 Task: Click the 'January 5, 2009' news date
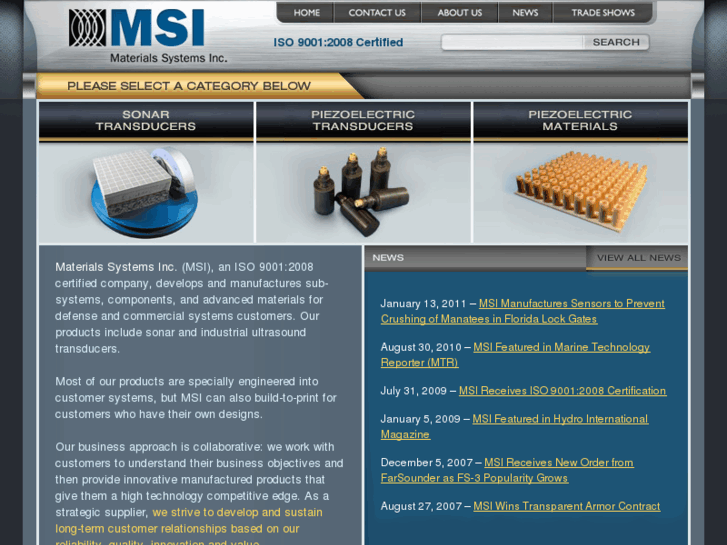point(421,419)
